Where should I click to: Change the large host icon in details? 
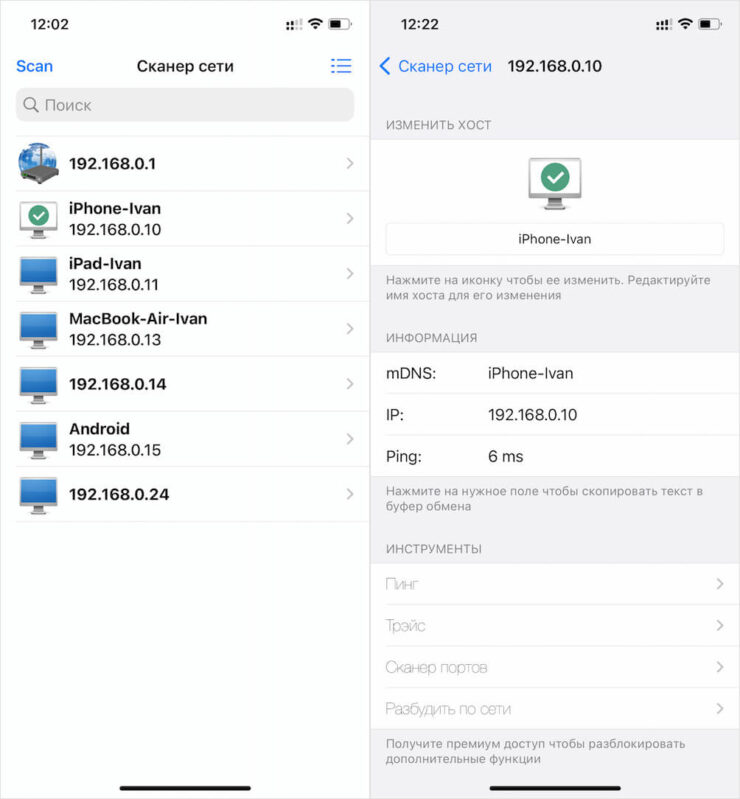[554, 182]
